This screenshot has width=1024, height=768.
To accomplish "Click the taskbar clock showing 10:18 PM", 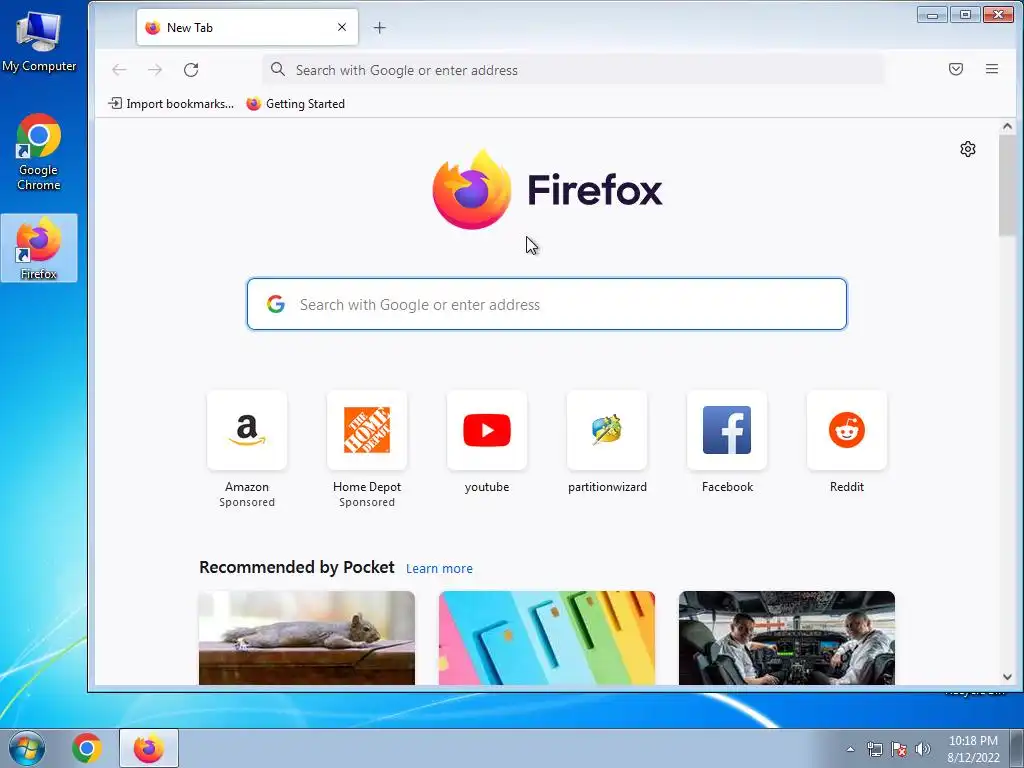I will click(973, 749).
